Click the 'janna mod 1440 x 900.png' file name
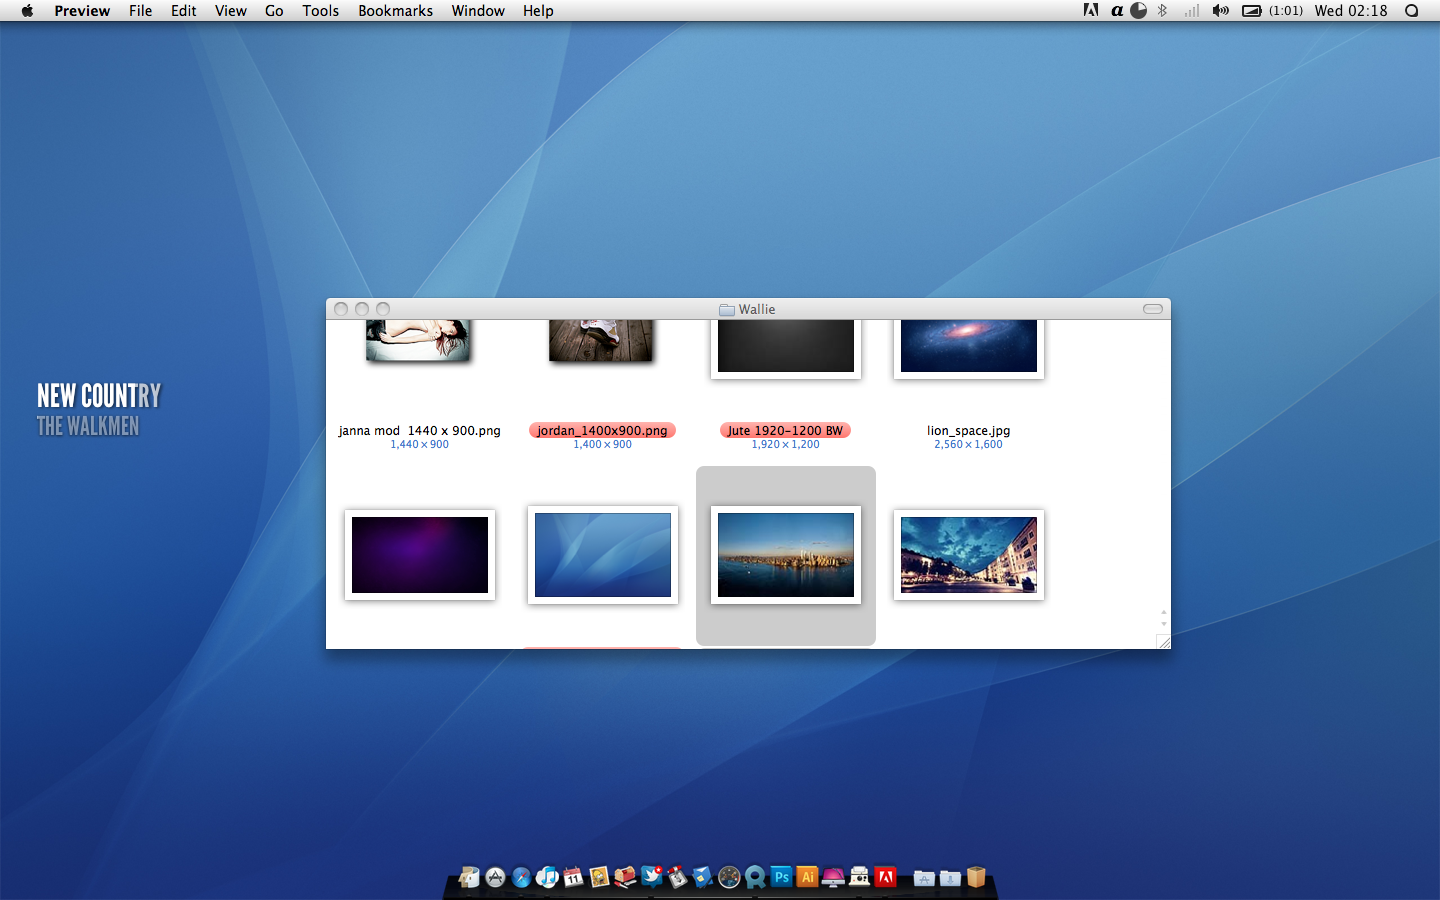 [419, 431]
